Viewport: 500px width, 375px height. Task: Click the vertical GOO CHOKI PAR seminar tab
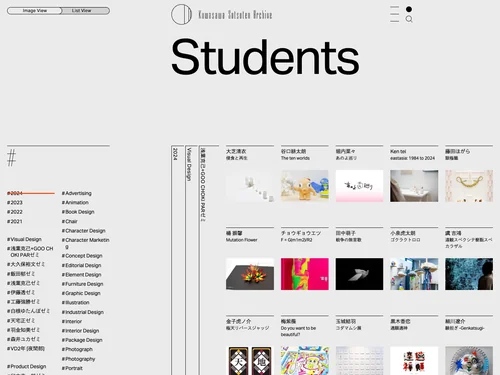203,185
